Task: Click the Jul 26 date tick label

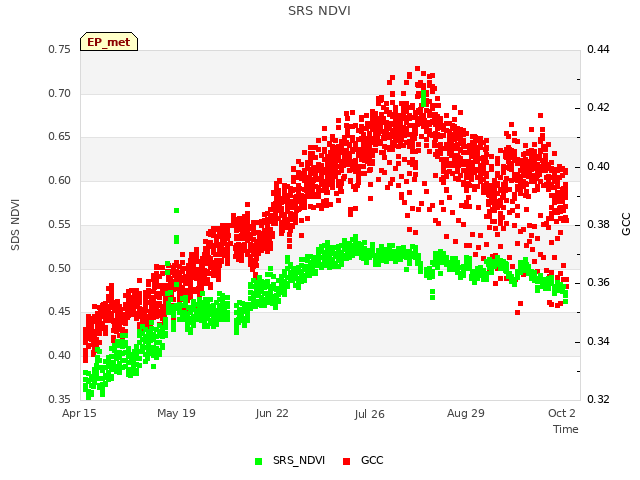Action: tap(369, 414)
